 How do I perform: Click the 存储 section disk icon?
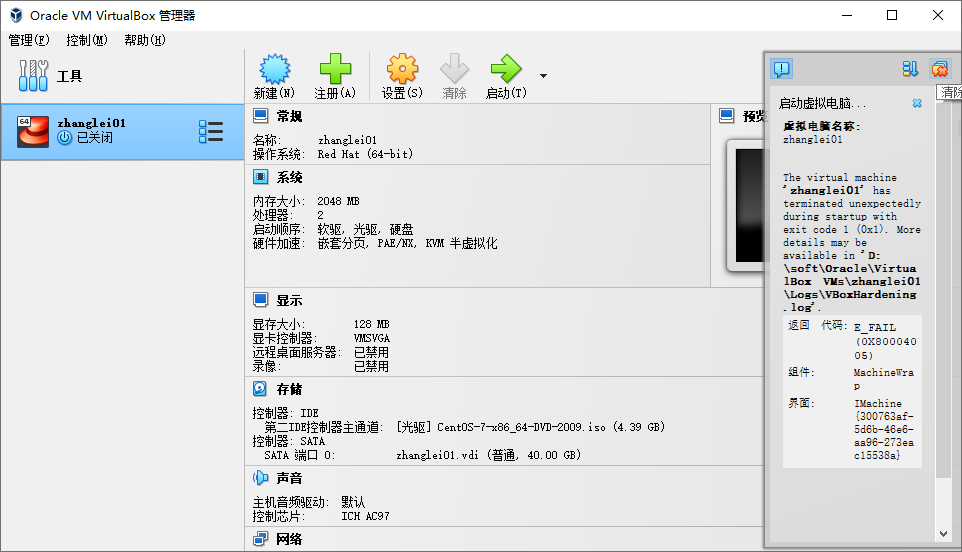tap(260, 388)
